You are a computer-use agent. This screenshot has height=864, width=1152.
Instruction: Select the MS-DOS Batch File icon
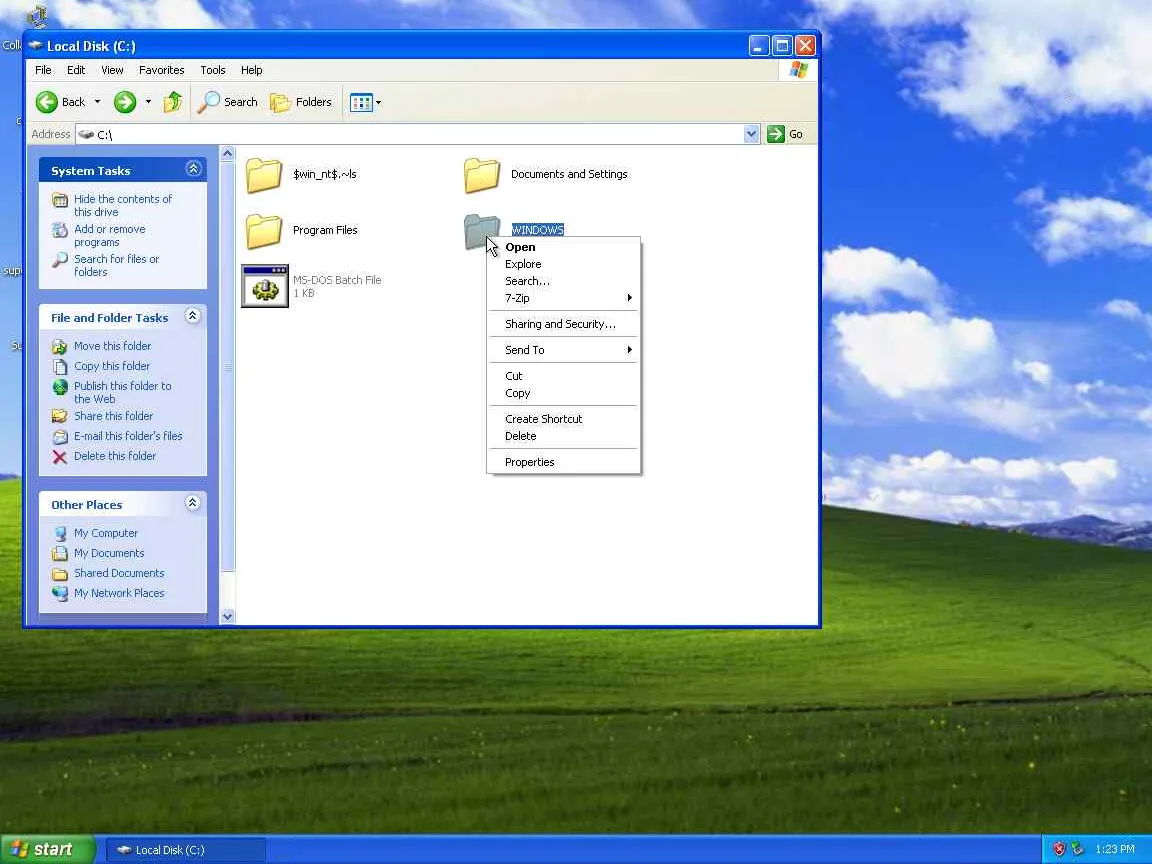(x=264, y=286)
